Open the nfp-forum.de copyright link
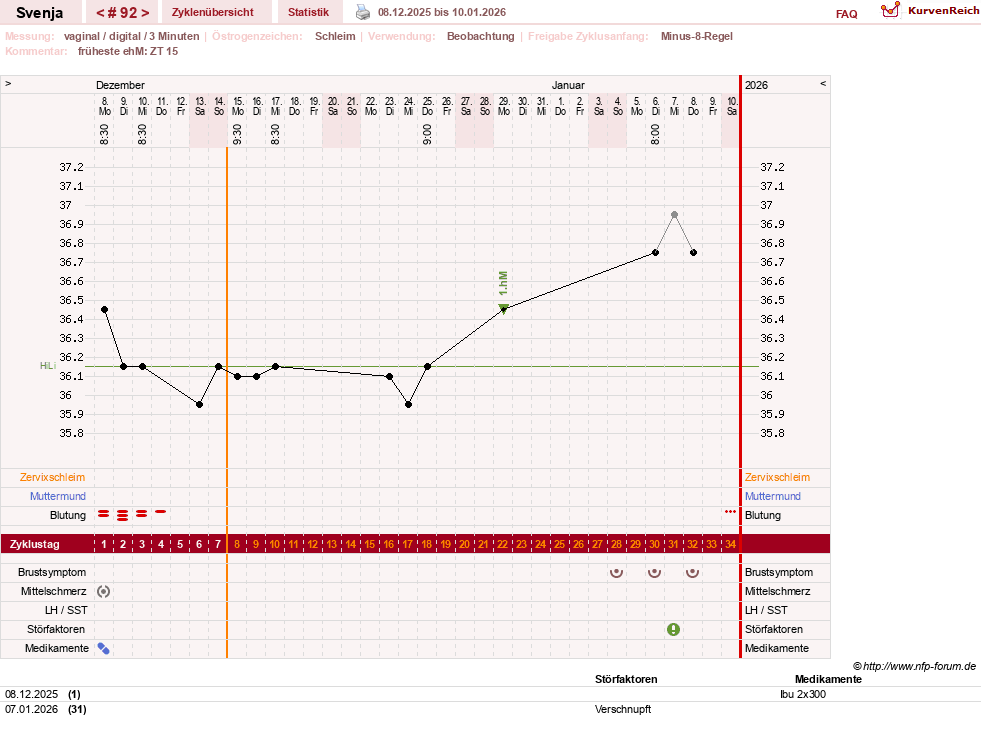981x738 pixels. (914, 666)
